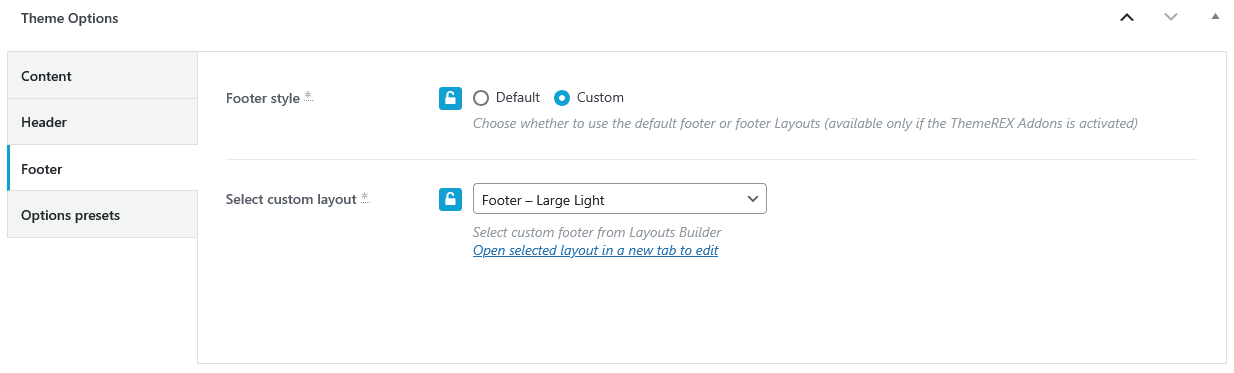Switch to the Content tab

pyautogui.click(x=102, y=76)
